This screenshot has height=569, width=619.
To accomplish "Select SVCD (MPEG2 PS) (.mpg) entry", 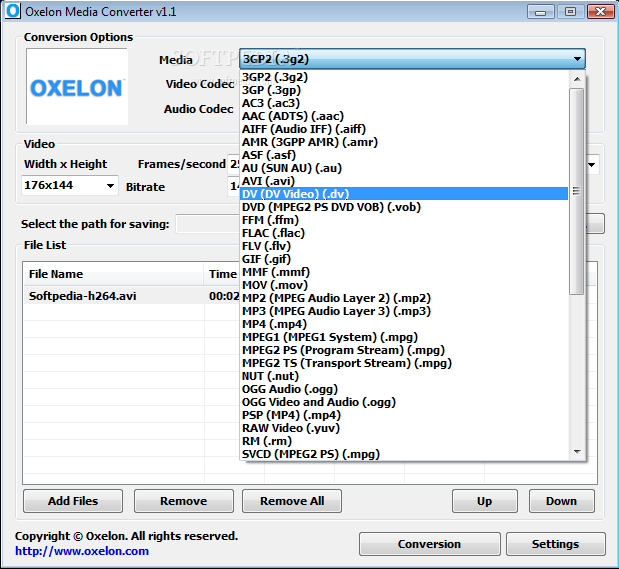I will pyautogui.click(x=404, y=454).
